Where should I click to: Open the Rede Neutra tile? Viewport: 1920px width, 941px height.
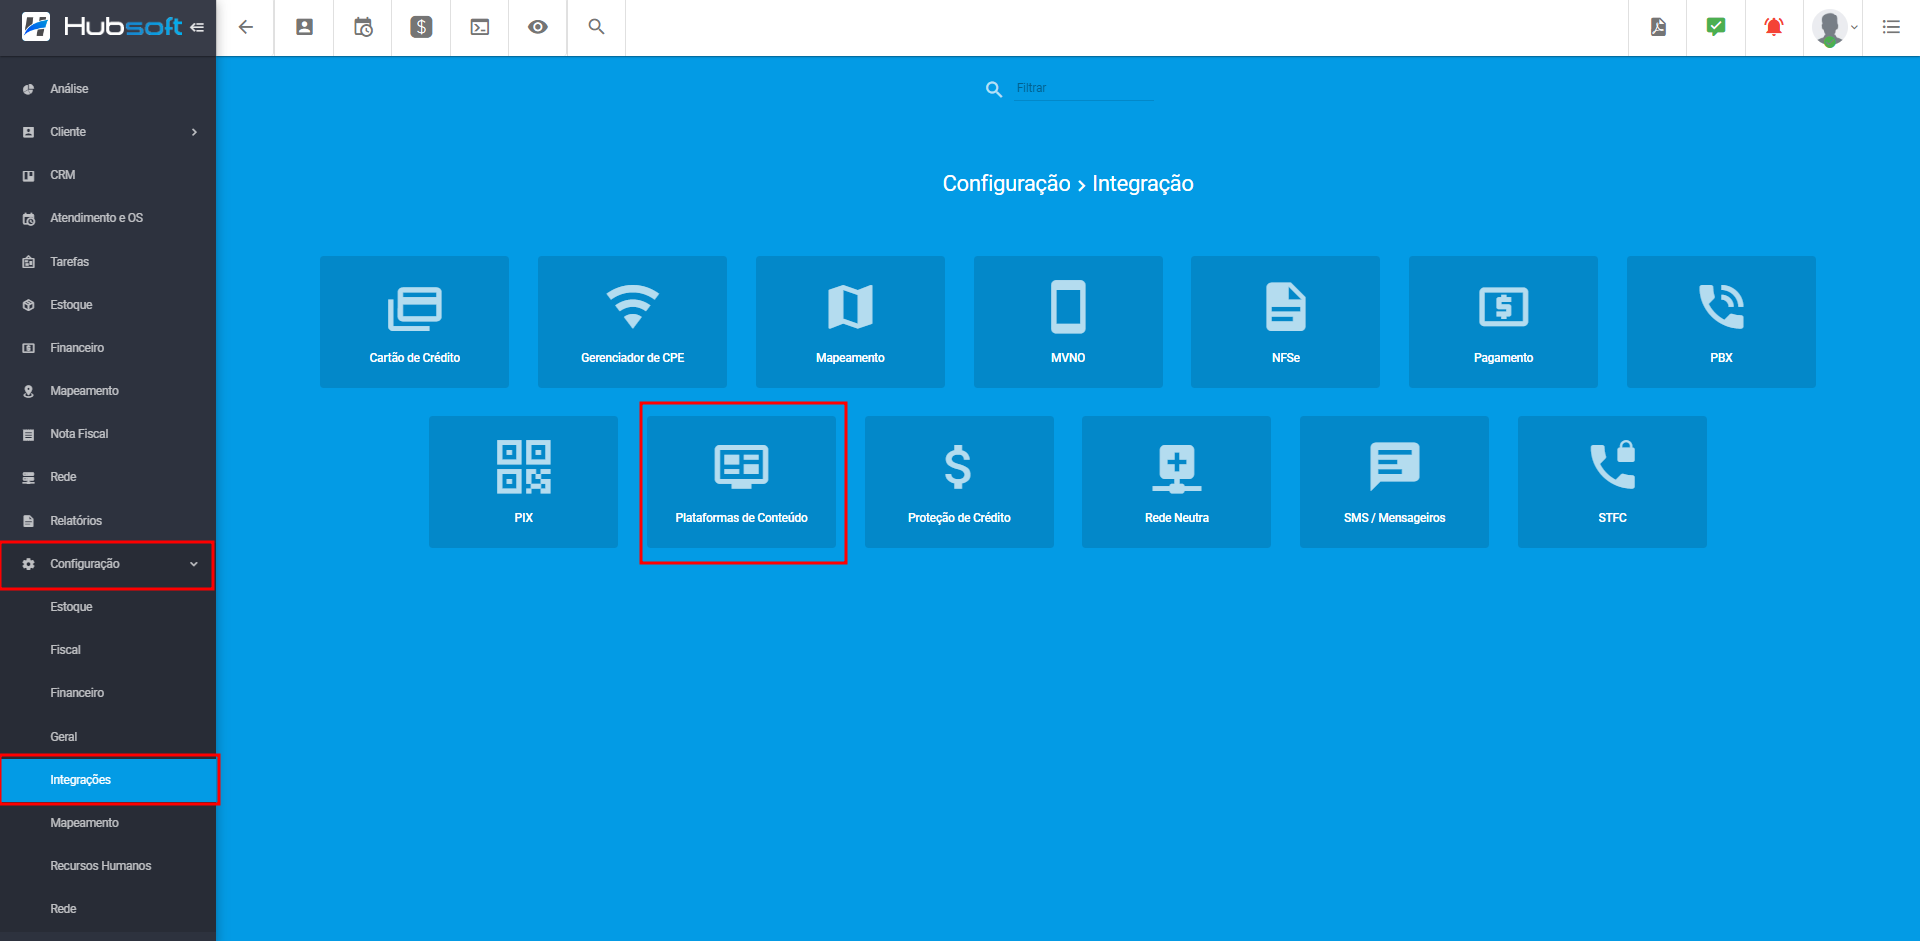click(1176, 482)
